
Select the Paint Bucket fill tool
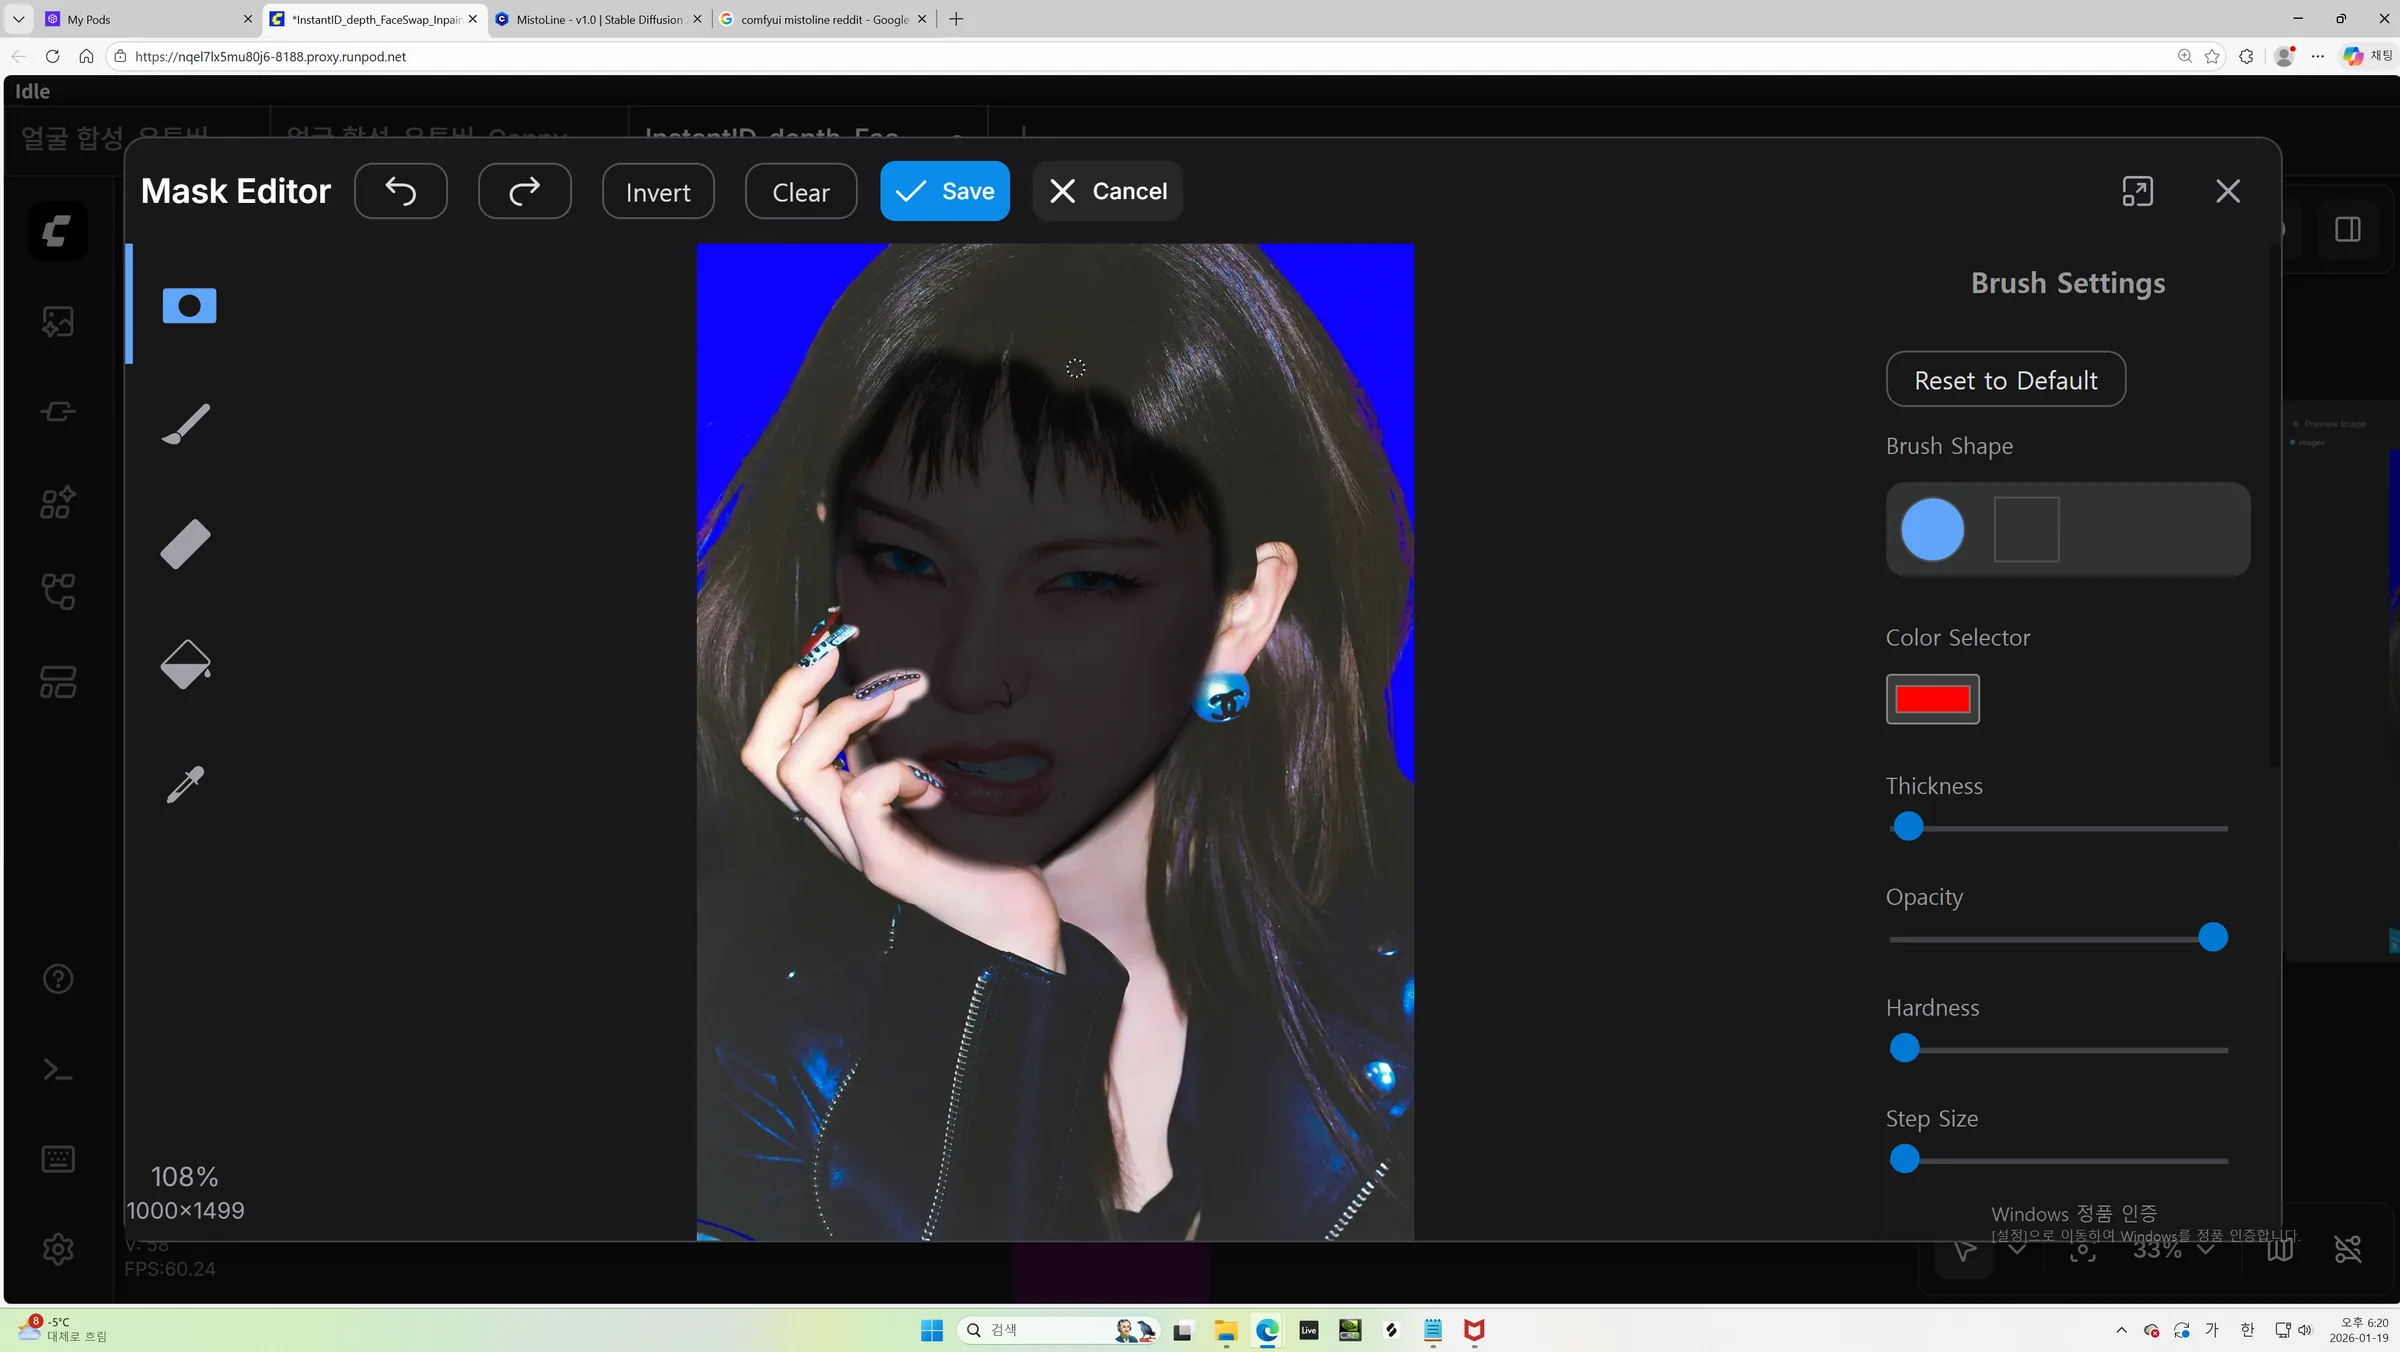click(x=186, y=664)
